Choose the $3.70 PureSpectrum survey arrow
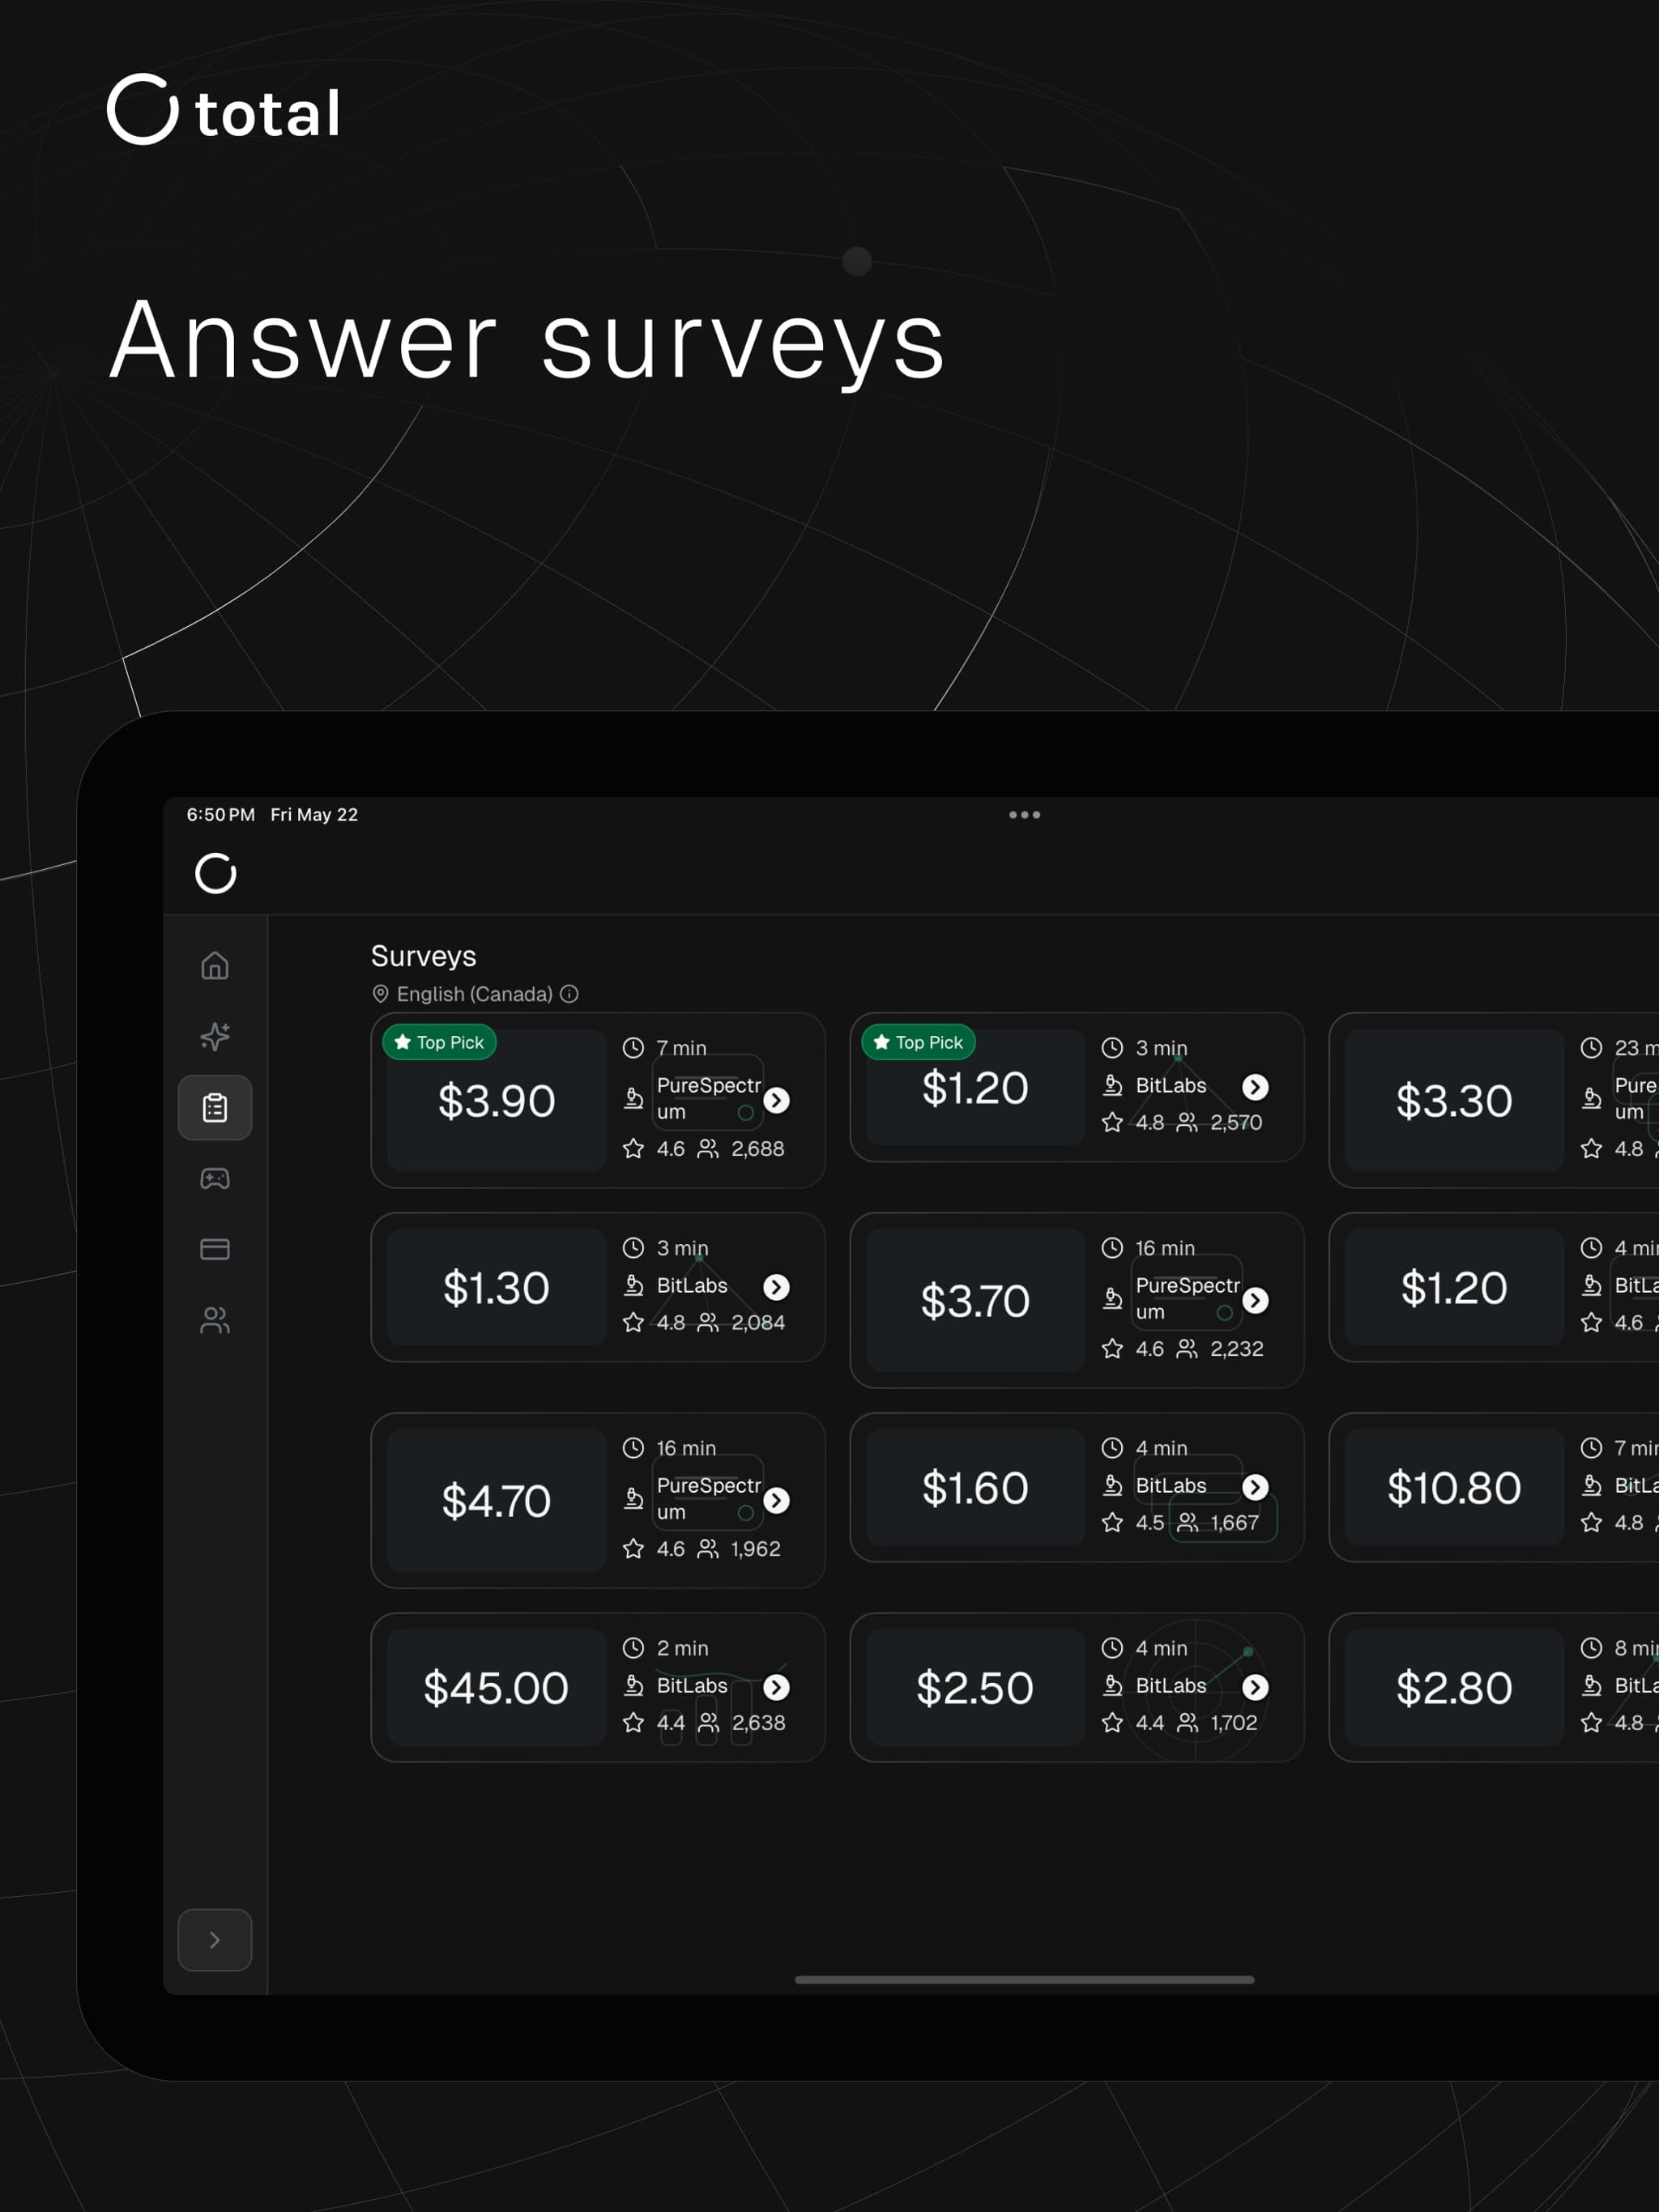The width and height of the screenshot is (1659, 2212). pos(1255,1300)
